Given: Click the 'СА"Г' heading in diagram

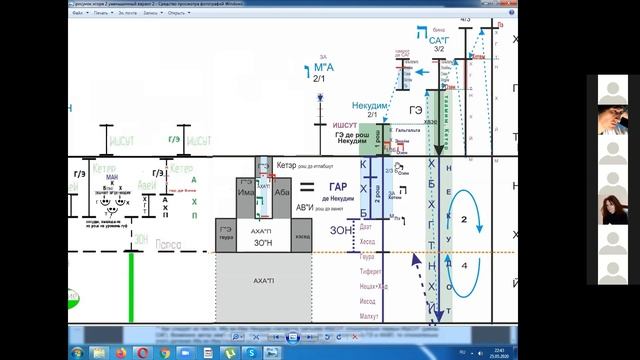Looking at the screenshot, I should click(439, 40).
